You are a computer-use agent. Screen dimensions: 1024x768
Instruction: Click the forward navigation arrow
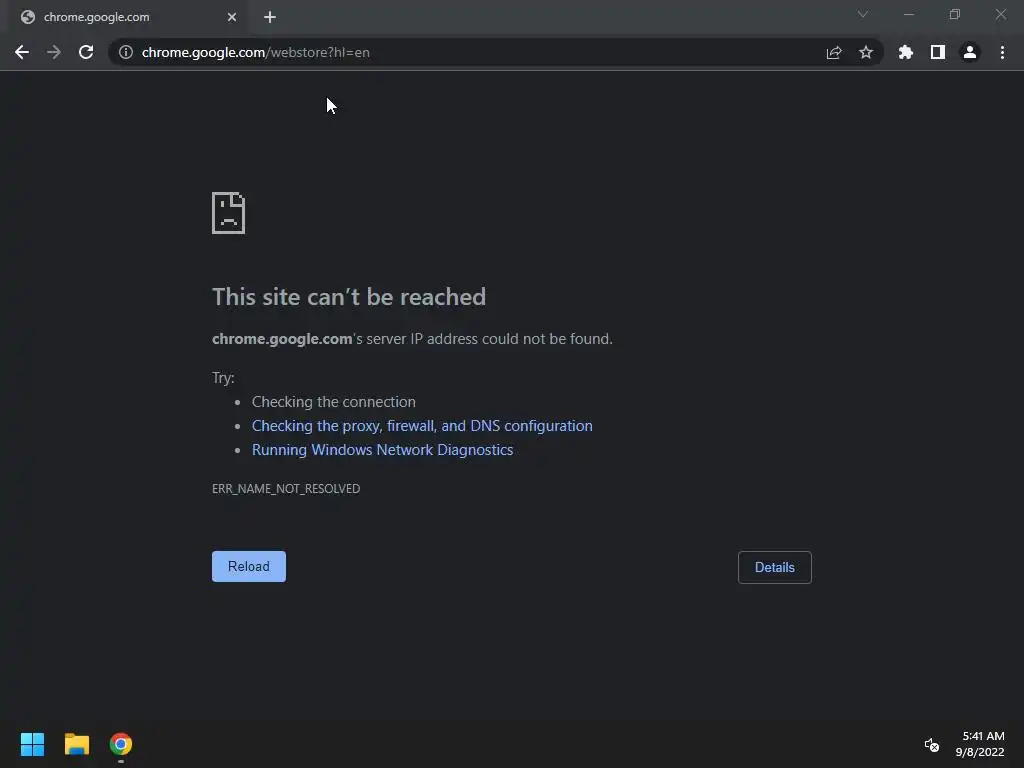click(54, 52)
